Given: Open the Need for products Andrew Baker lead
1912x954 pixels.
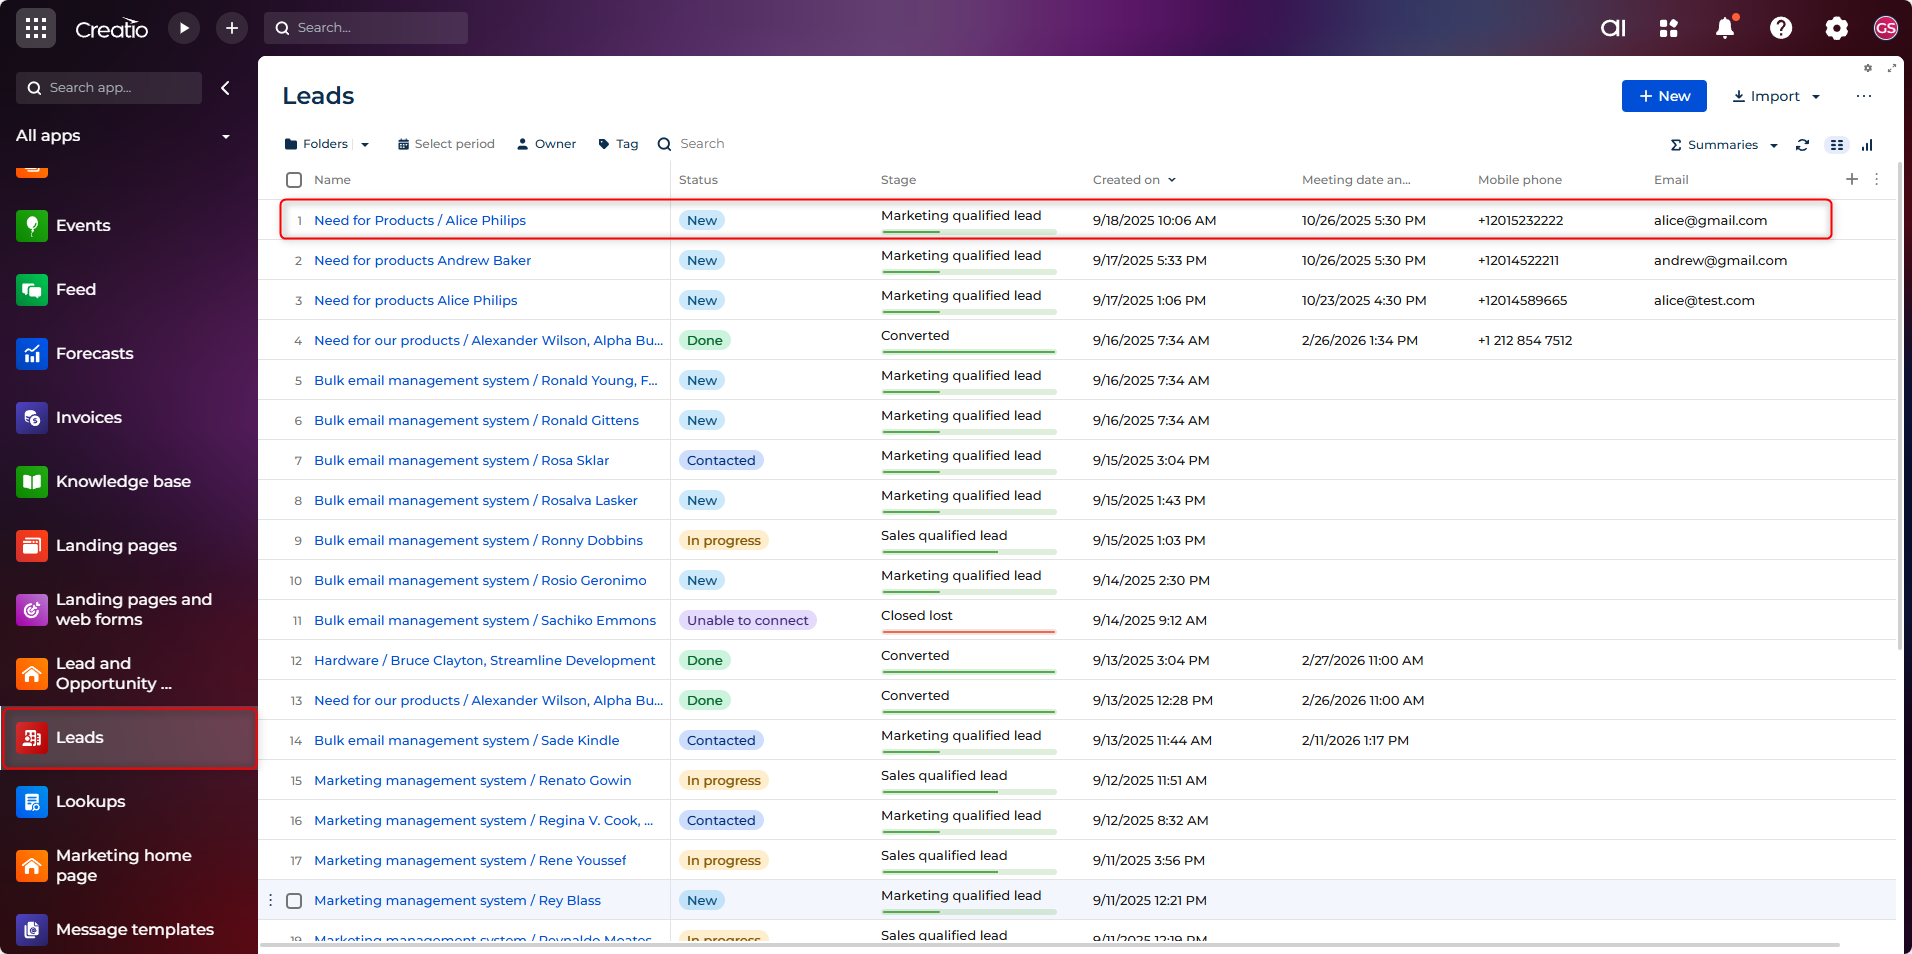Looking at the screenshot, I should pyautogui.click(x=422, y=261).
